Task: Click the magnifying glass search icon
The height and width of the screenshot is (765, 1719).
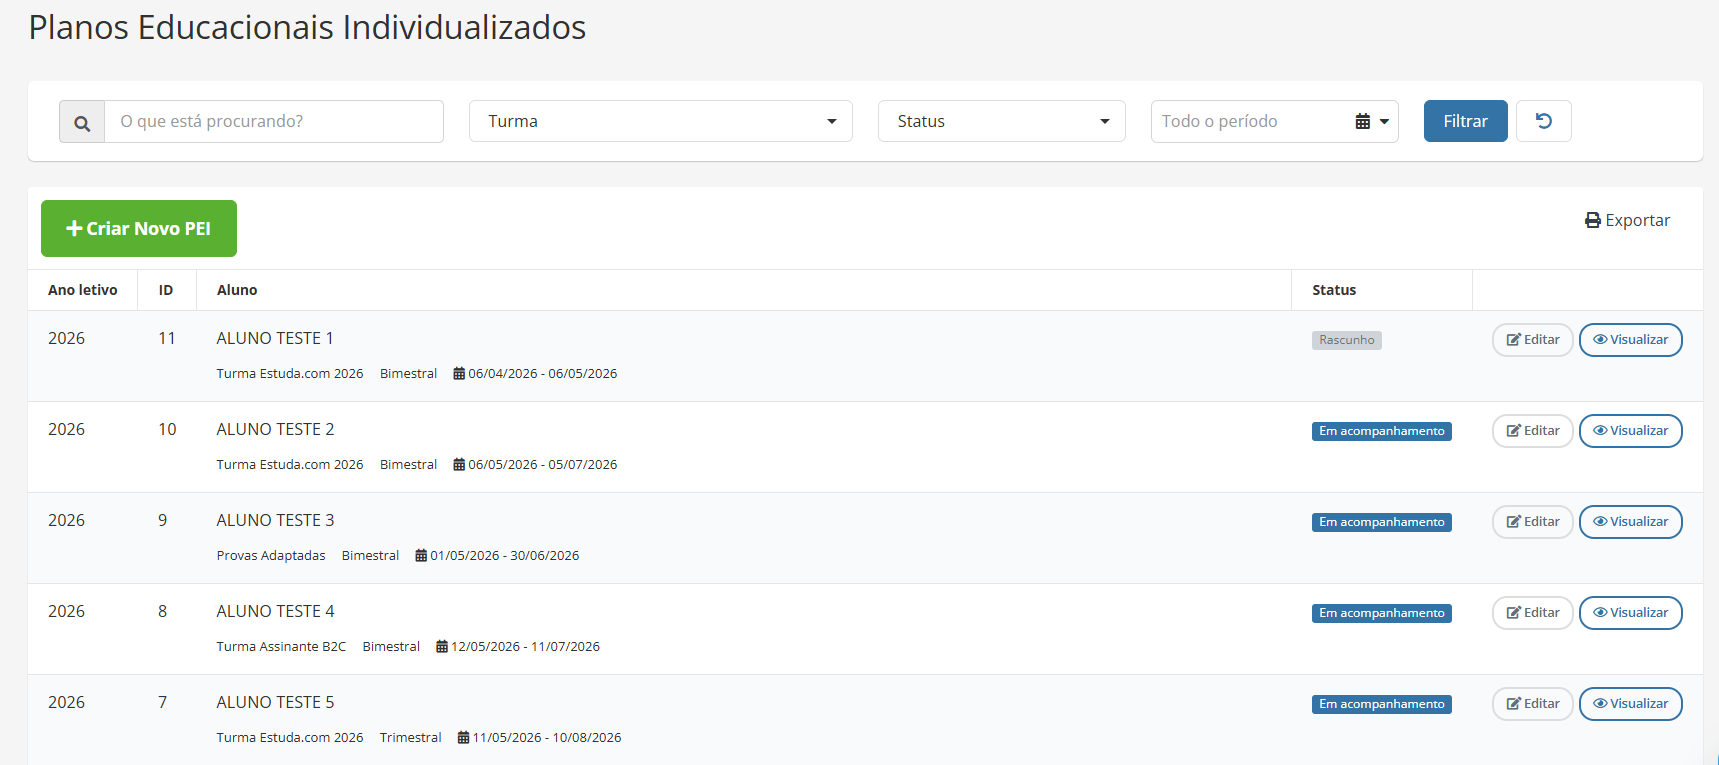Action: click(x=82, y=122)
